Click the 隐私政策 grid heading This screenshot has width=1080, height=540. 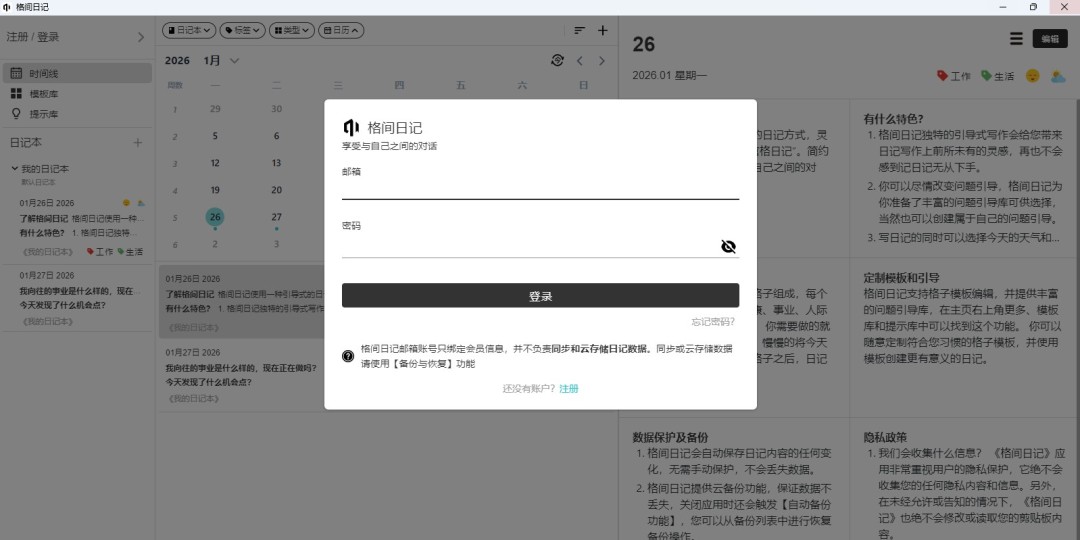(x=885, y=437)
